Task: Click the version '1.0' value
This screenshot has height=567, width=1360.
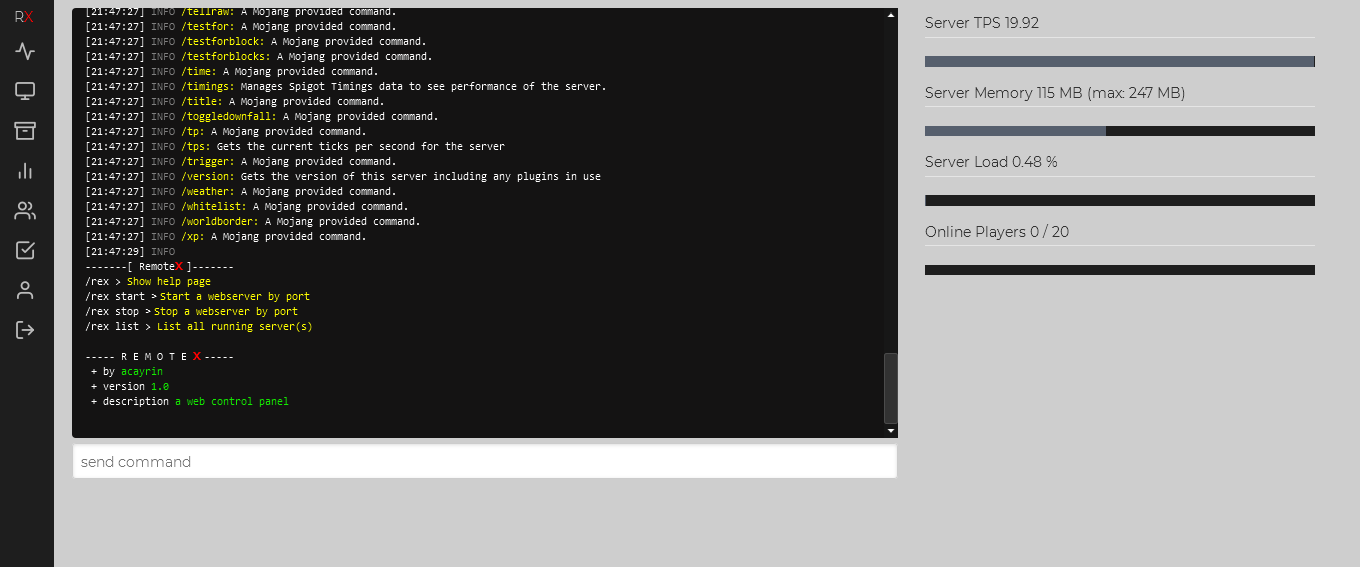Action: (160, 386)
